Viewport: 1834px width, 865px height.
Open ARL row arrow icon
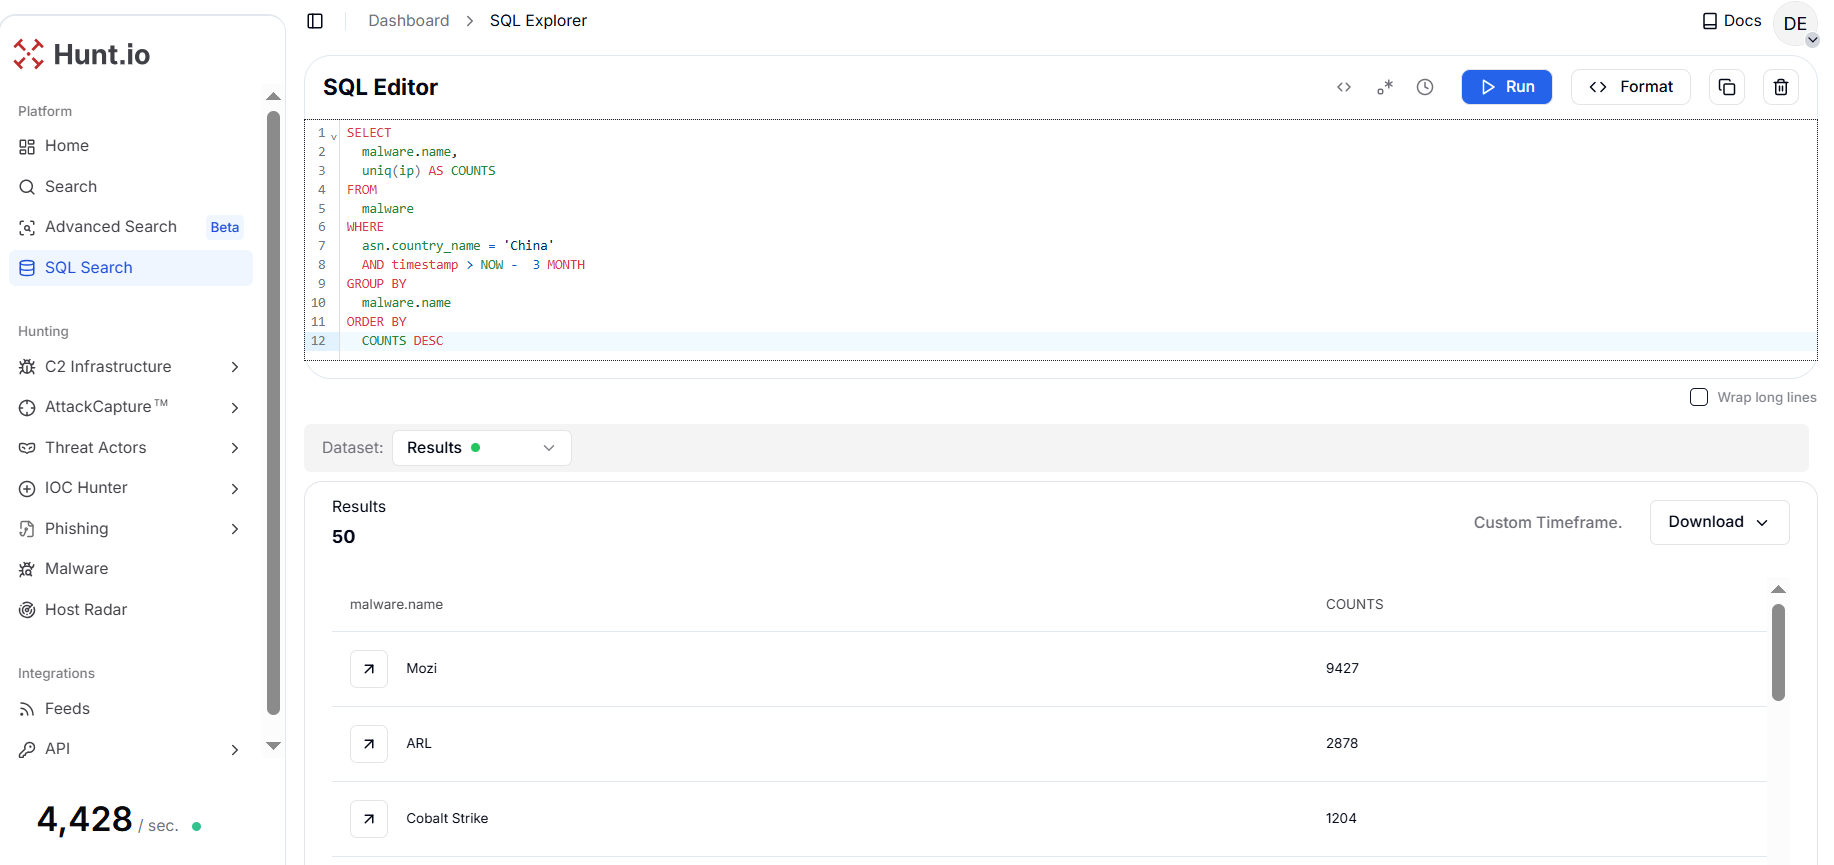(x=369, y=744)
